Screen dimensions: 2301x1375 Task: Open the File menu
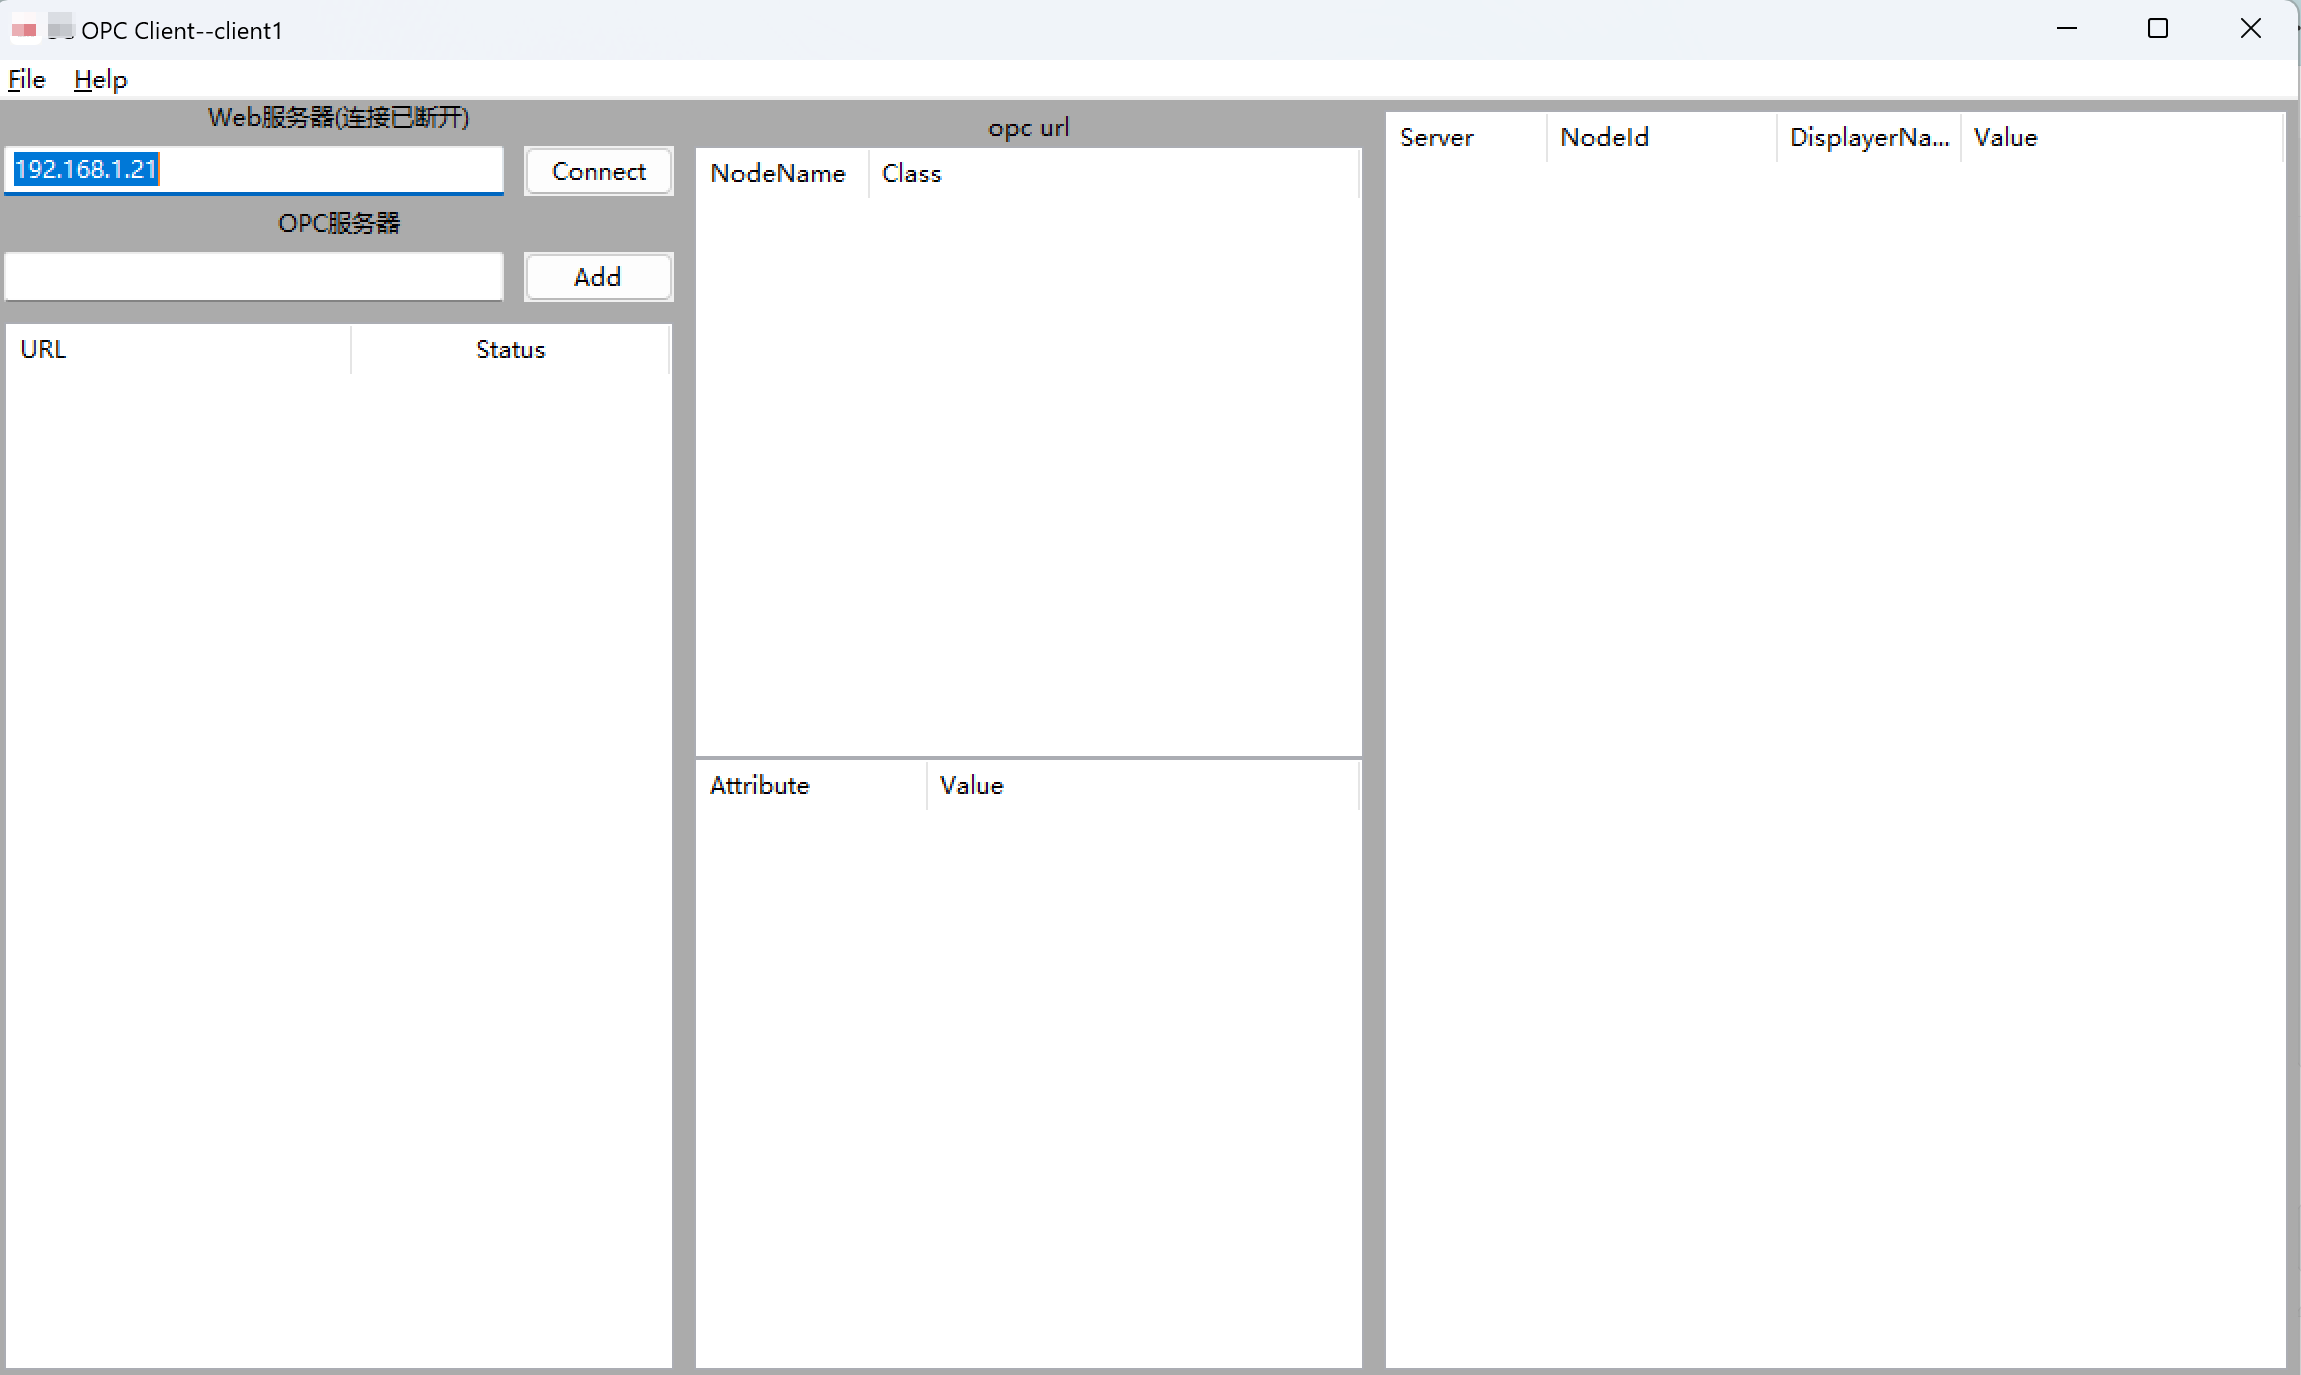(27, 80)
